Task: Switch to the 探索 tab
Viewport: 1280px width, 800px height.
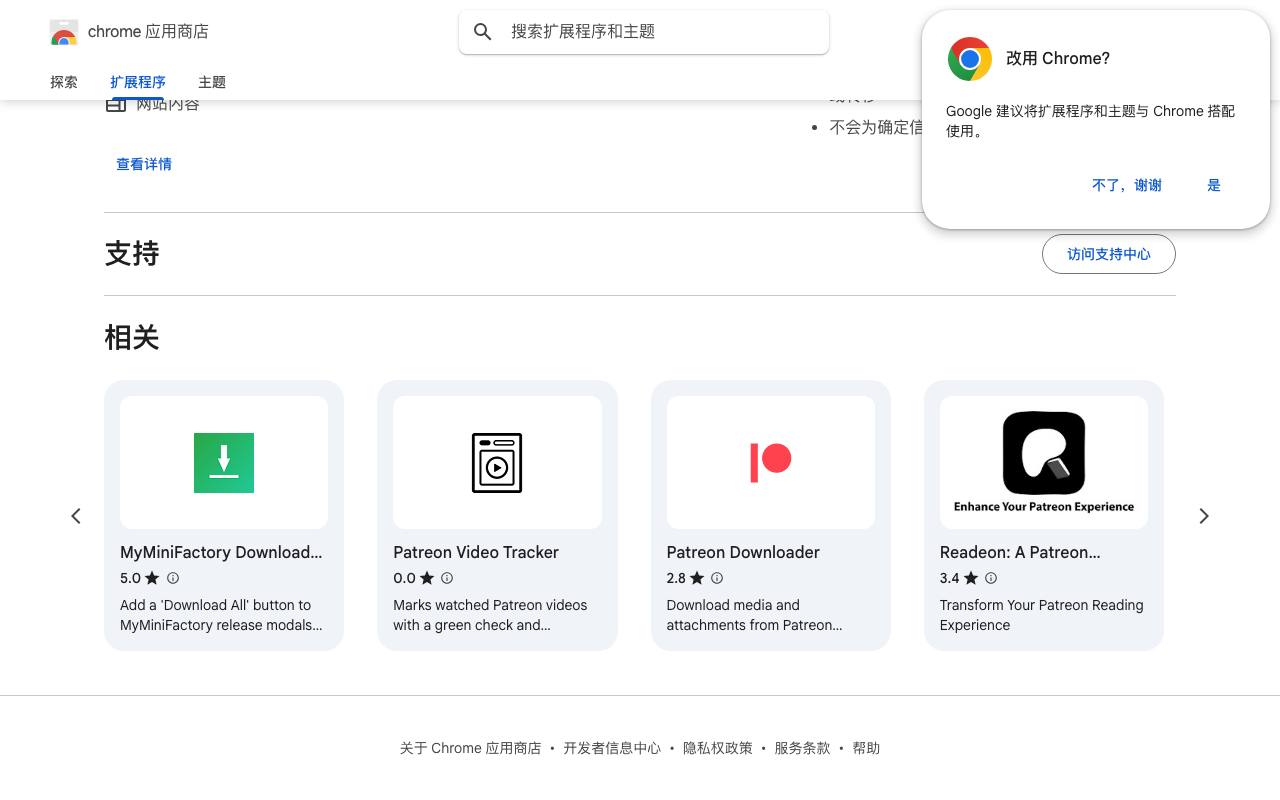Action: click(64, 82)
